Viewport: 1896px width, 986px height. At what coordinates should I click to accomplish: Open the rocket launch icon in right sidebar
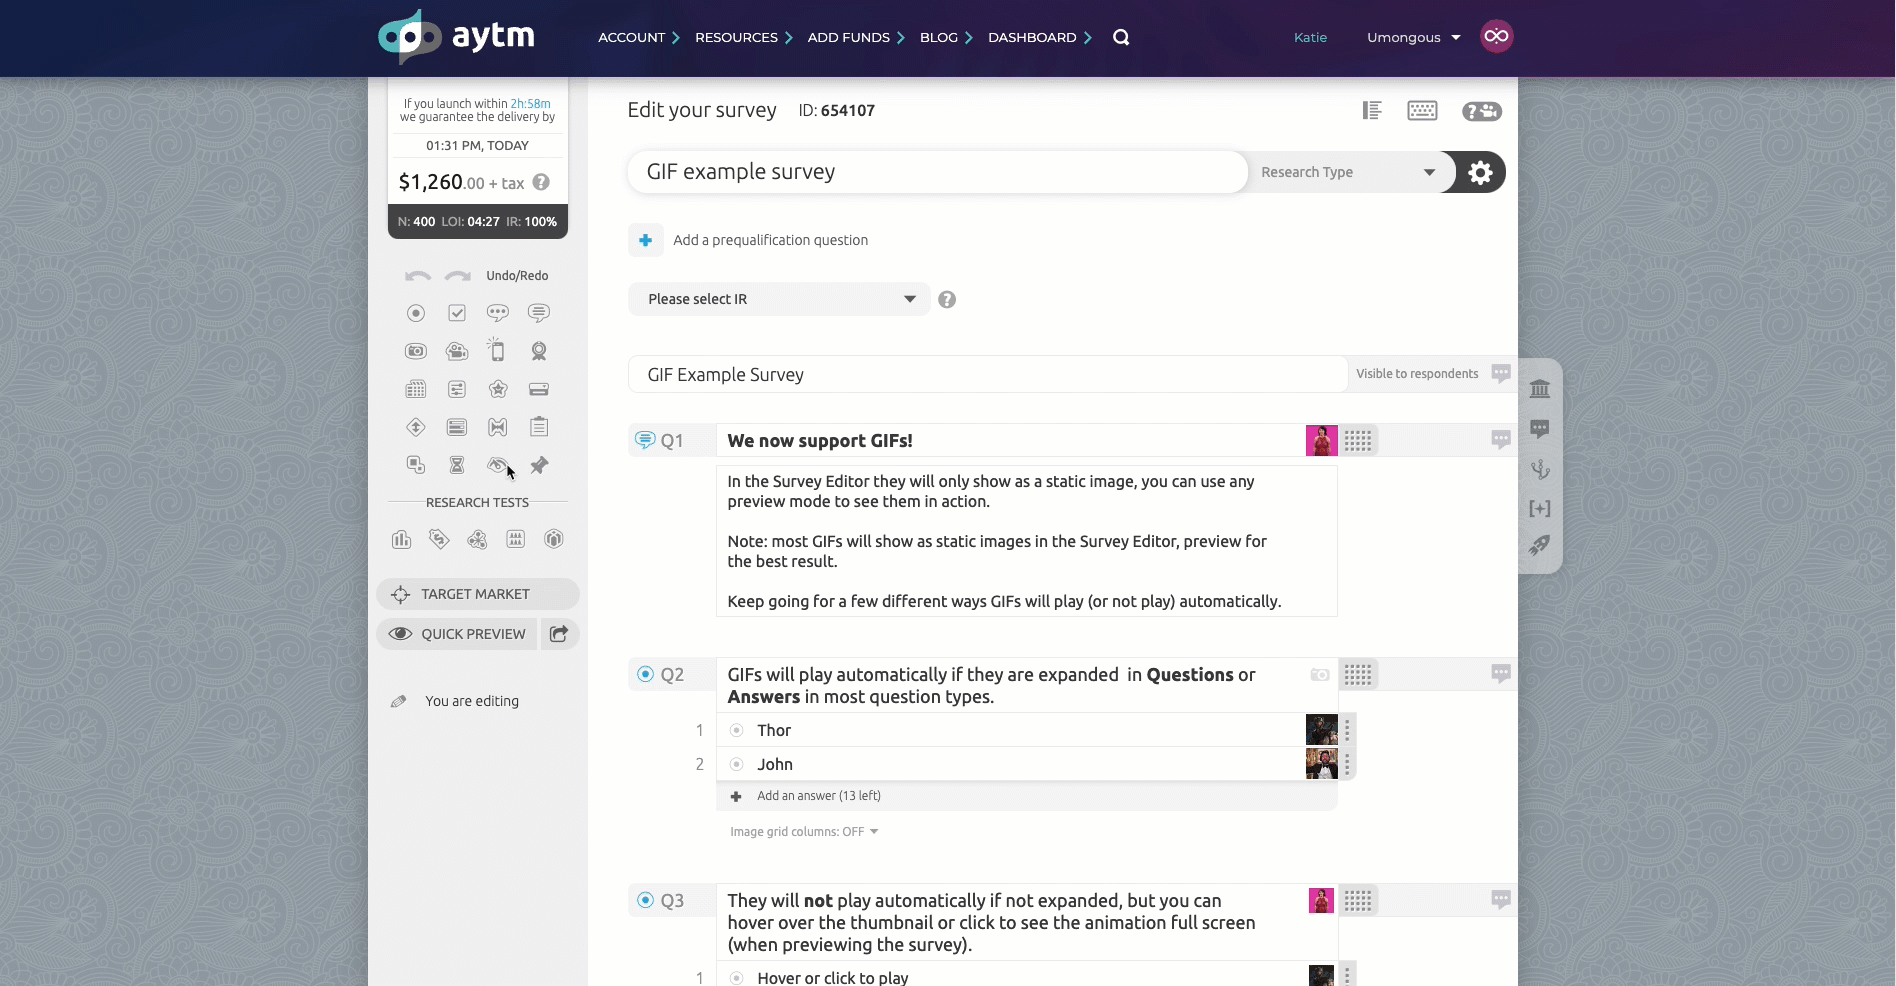click(x=1540, y=545)
